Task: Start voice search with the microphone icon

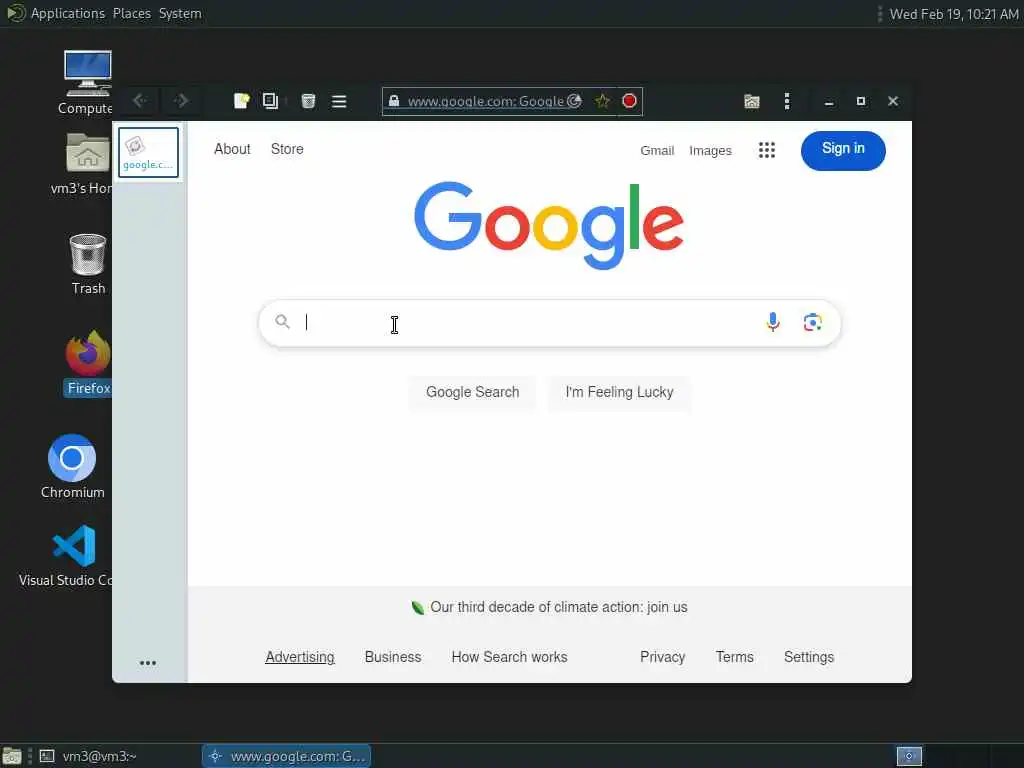Action: (x=773, y=322)
